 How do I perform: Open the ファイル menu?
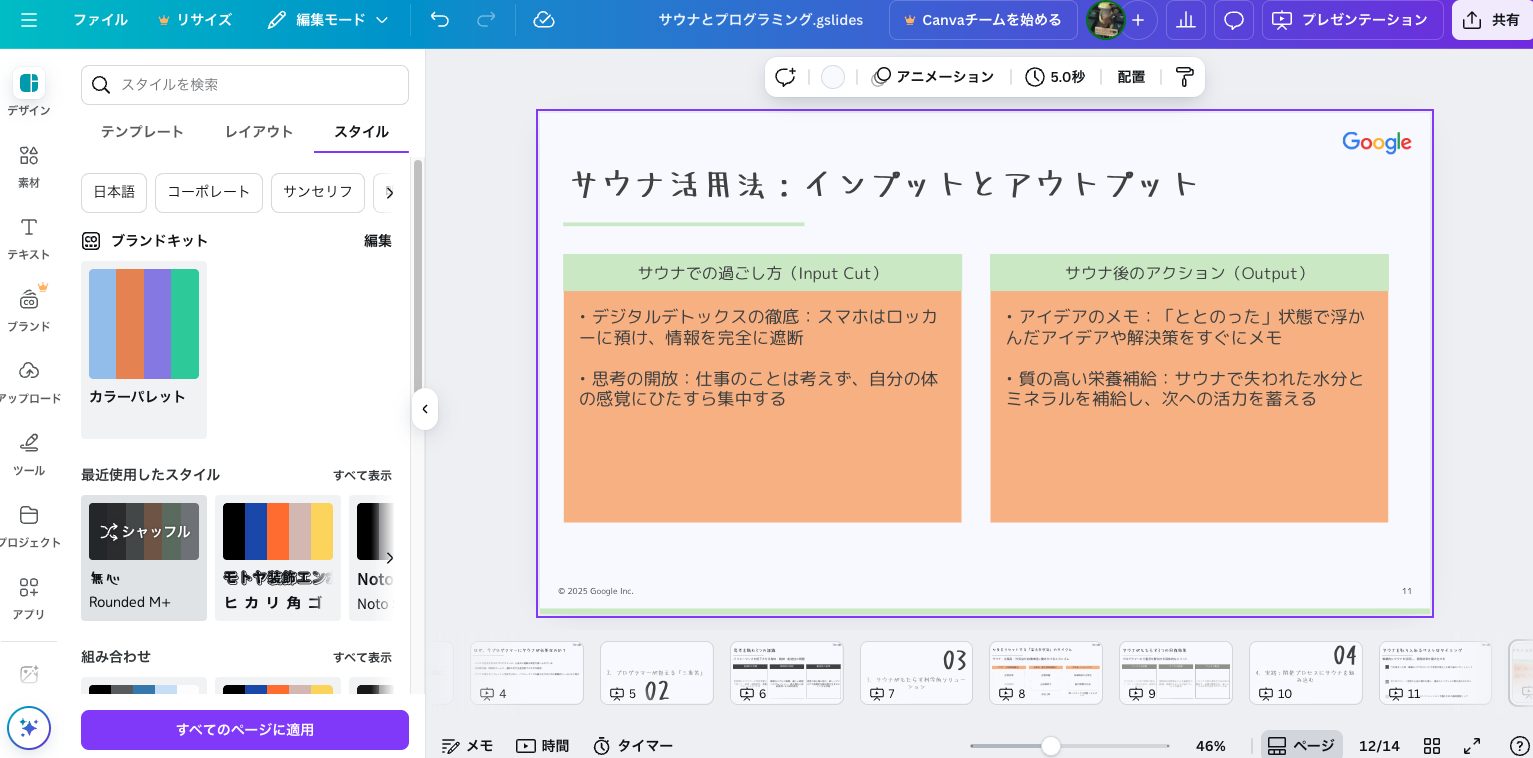100,20
